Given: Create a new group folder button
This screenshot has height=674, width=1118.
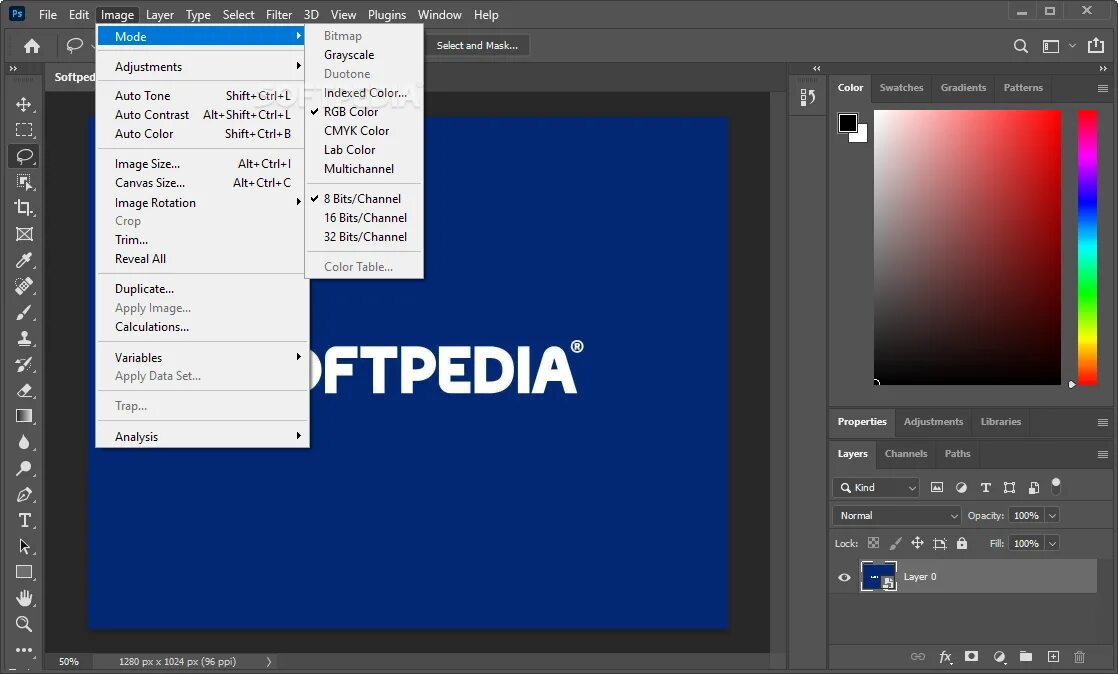Looking at the screenshot, I should click(x=1025, y=656).
